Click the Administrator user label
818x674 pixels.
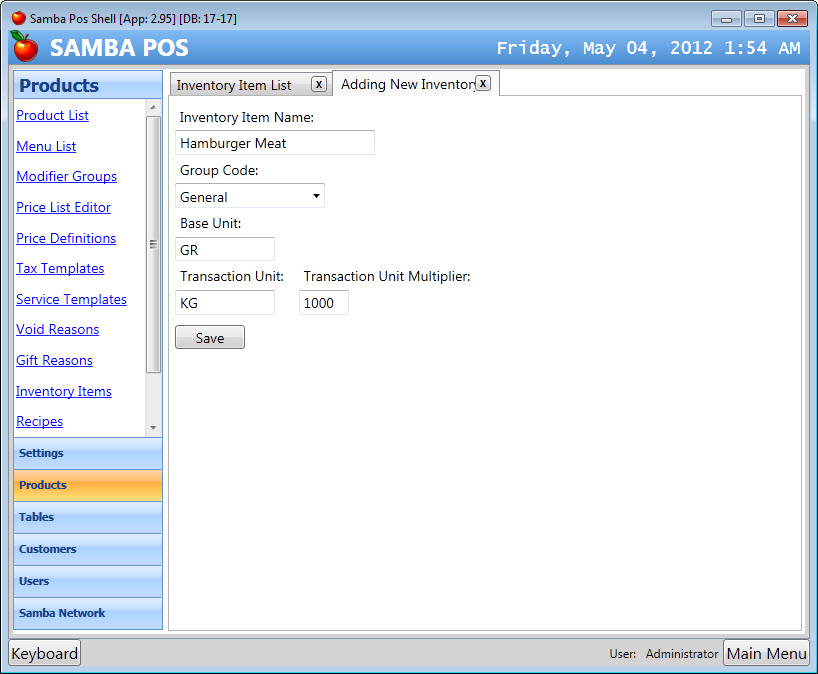coord(681,654)
